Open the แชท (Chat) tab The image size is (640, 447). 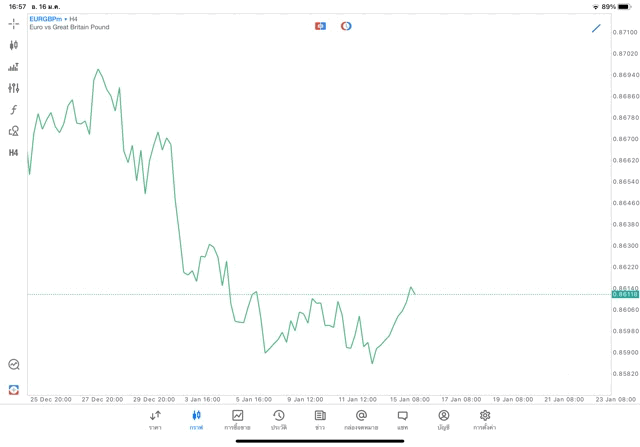click(x=402, y=420)
